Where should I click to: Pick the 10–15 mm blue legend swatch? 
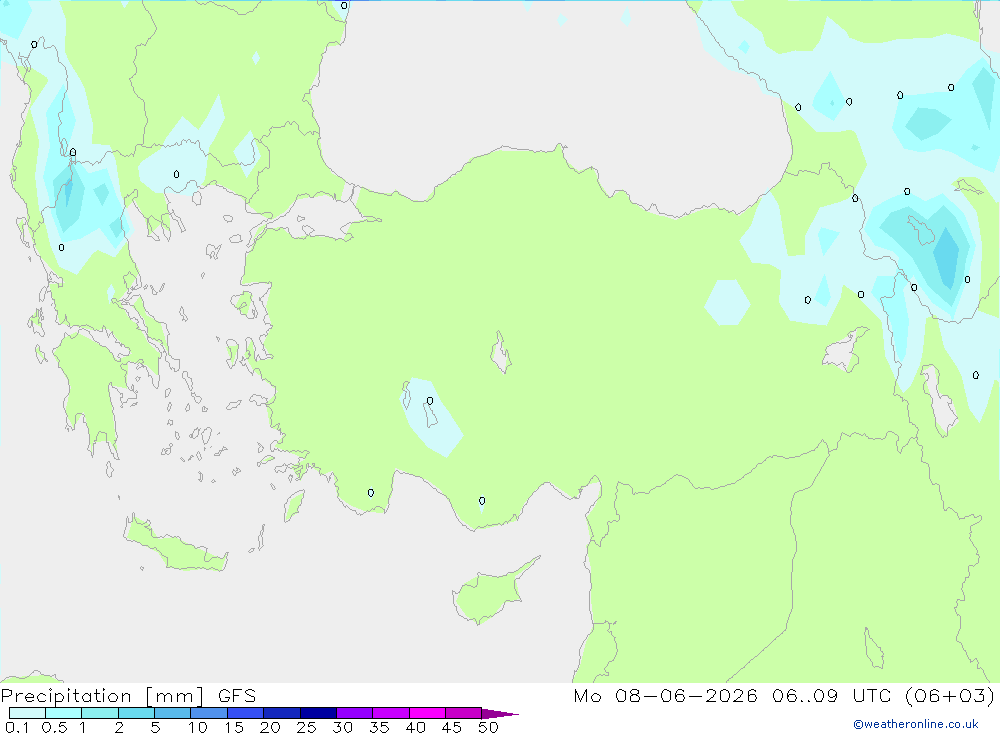pos(209,713)
